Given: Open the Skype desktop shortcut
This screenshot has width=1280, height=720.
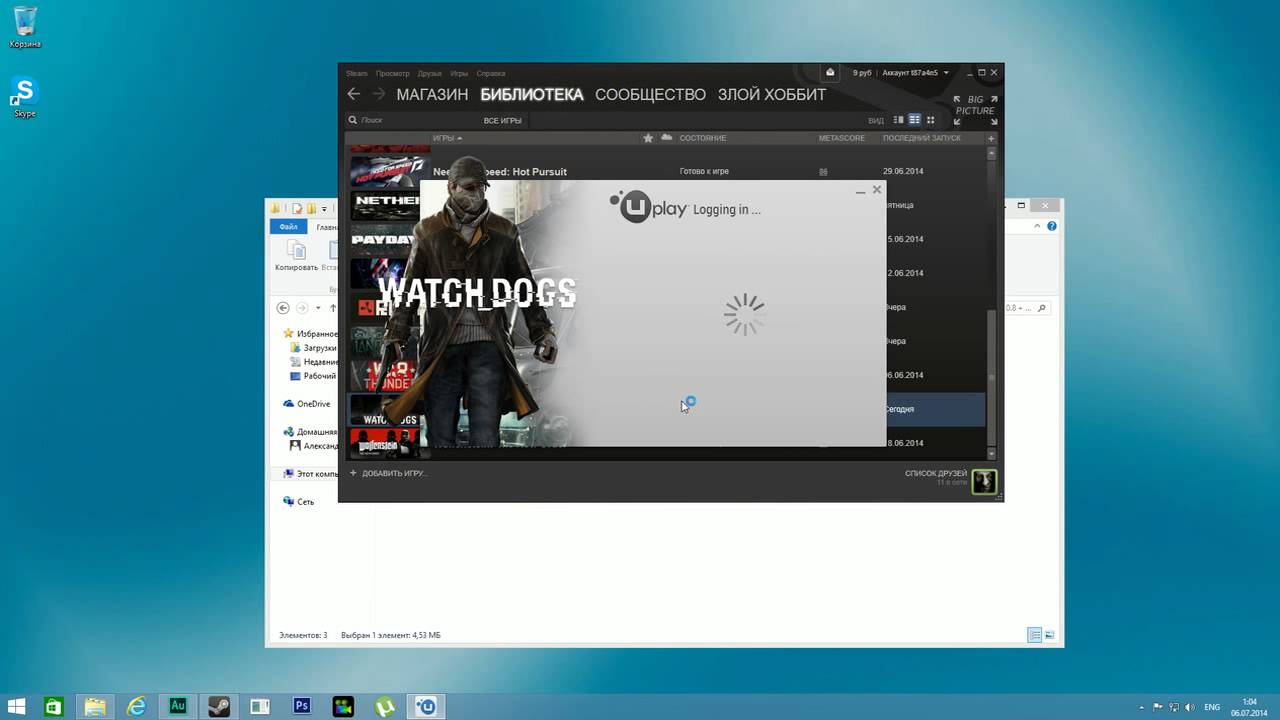Looking at the screenshot, I should 25,97.
